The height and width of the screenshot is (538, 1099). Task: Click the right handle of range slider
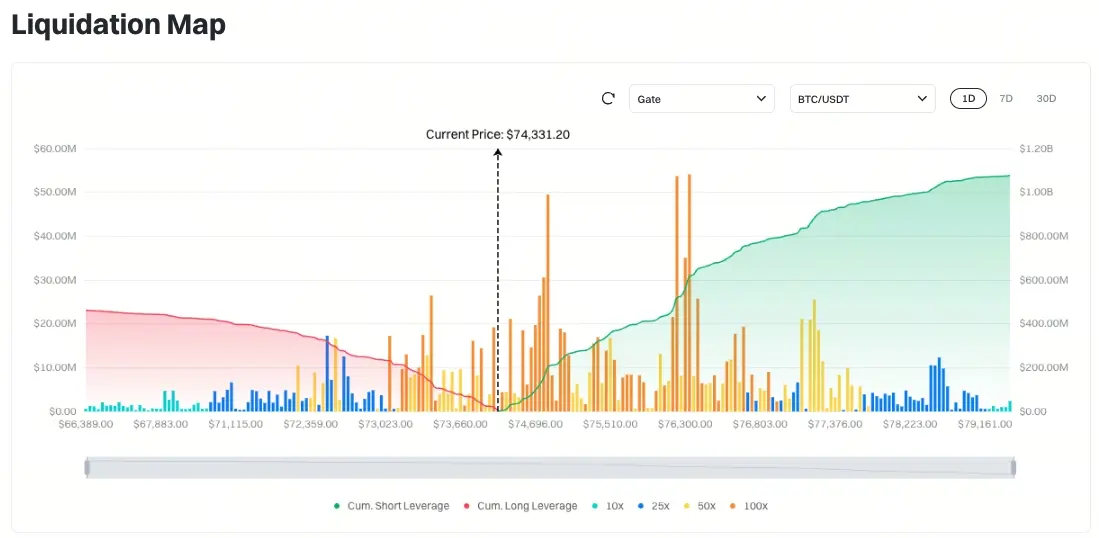pos(1013,468)
